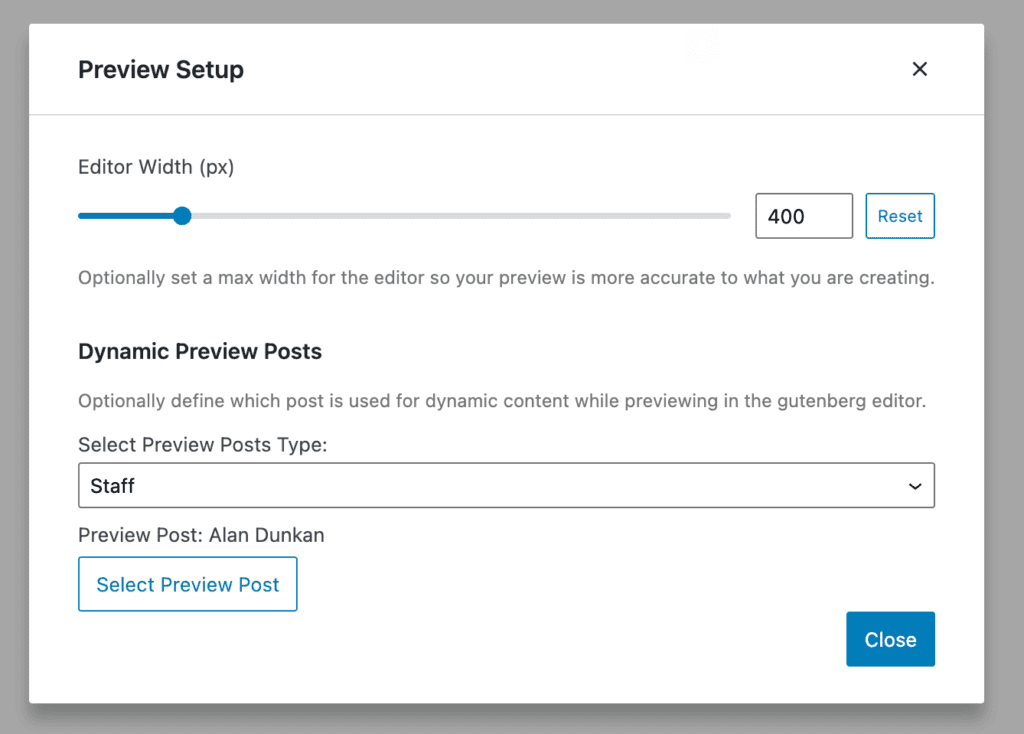Focus the editor width field showing 400
Viewport: 1024px width, 734px height.
pyautogui.click(x=803, y=216)
